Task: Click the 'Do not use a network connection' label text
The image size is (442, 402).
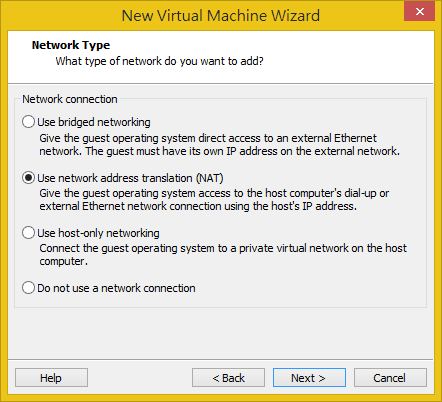Action: click(116, 288)
